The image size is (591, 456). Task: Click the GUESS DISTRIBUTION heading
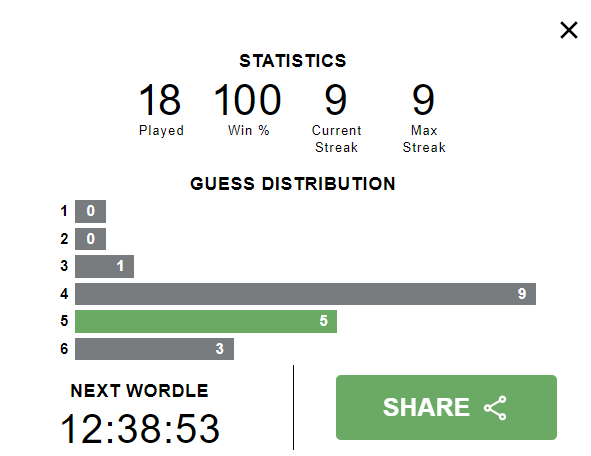tap(293, 184)
